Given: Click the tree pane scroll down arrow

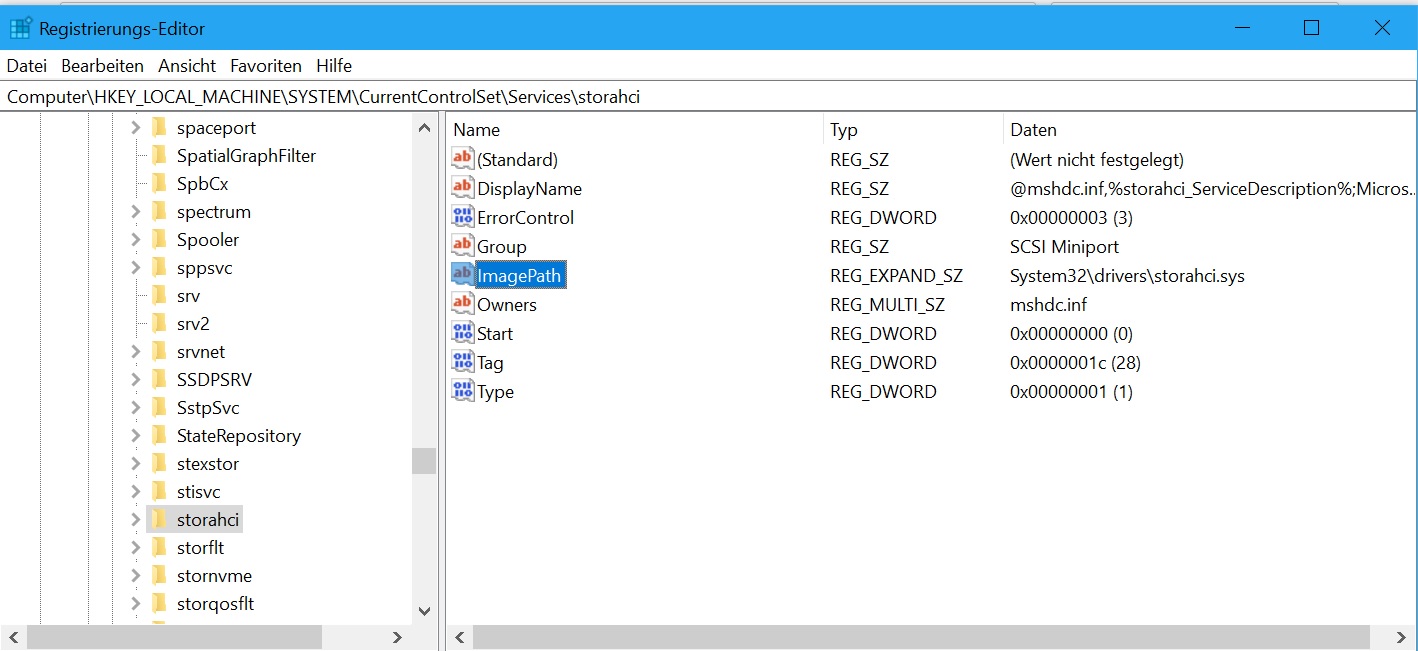Looking at the screenshot, I should (x=424, y=611).
